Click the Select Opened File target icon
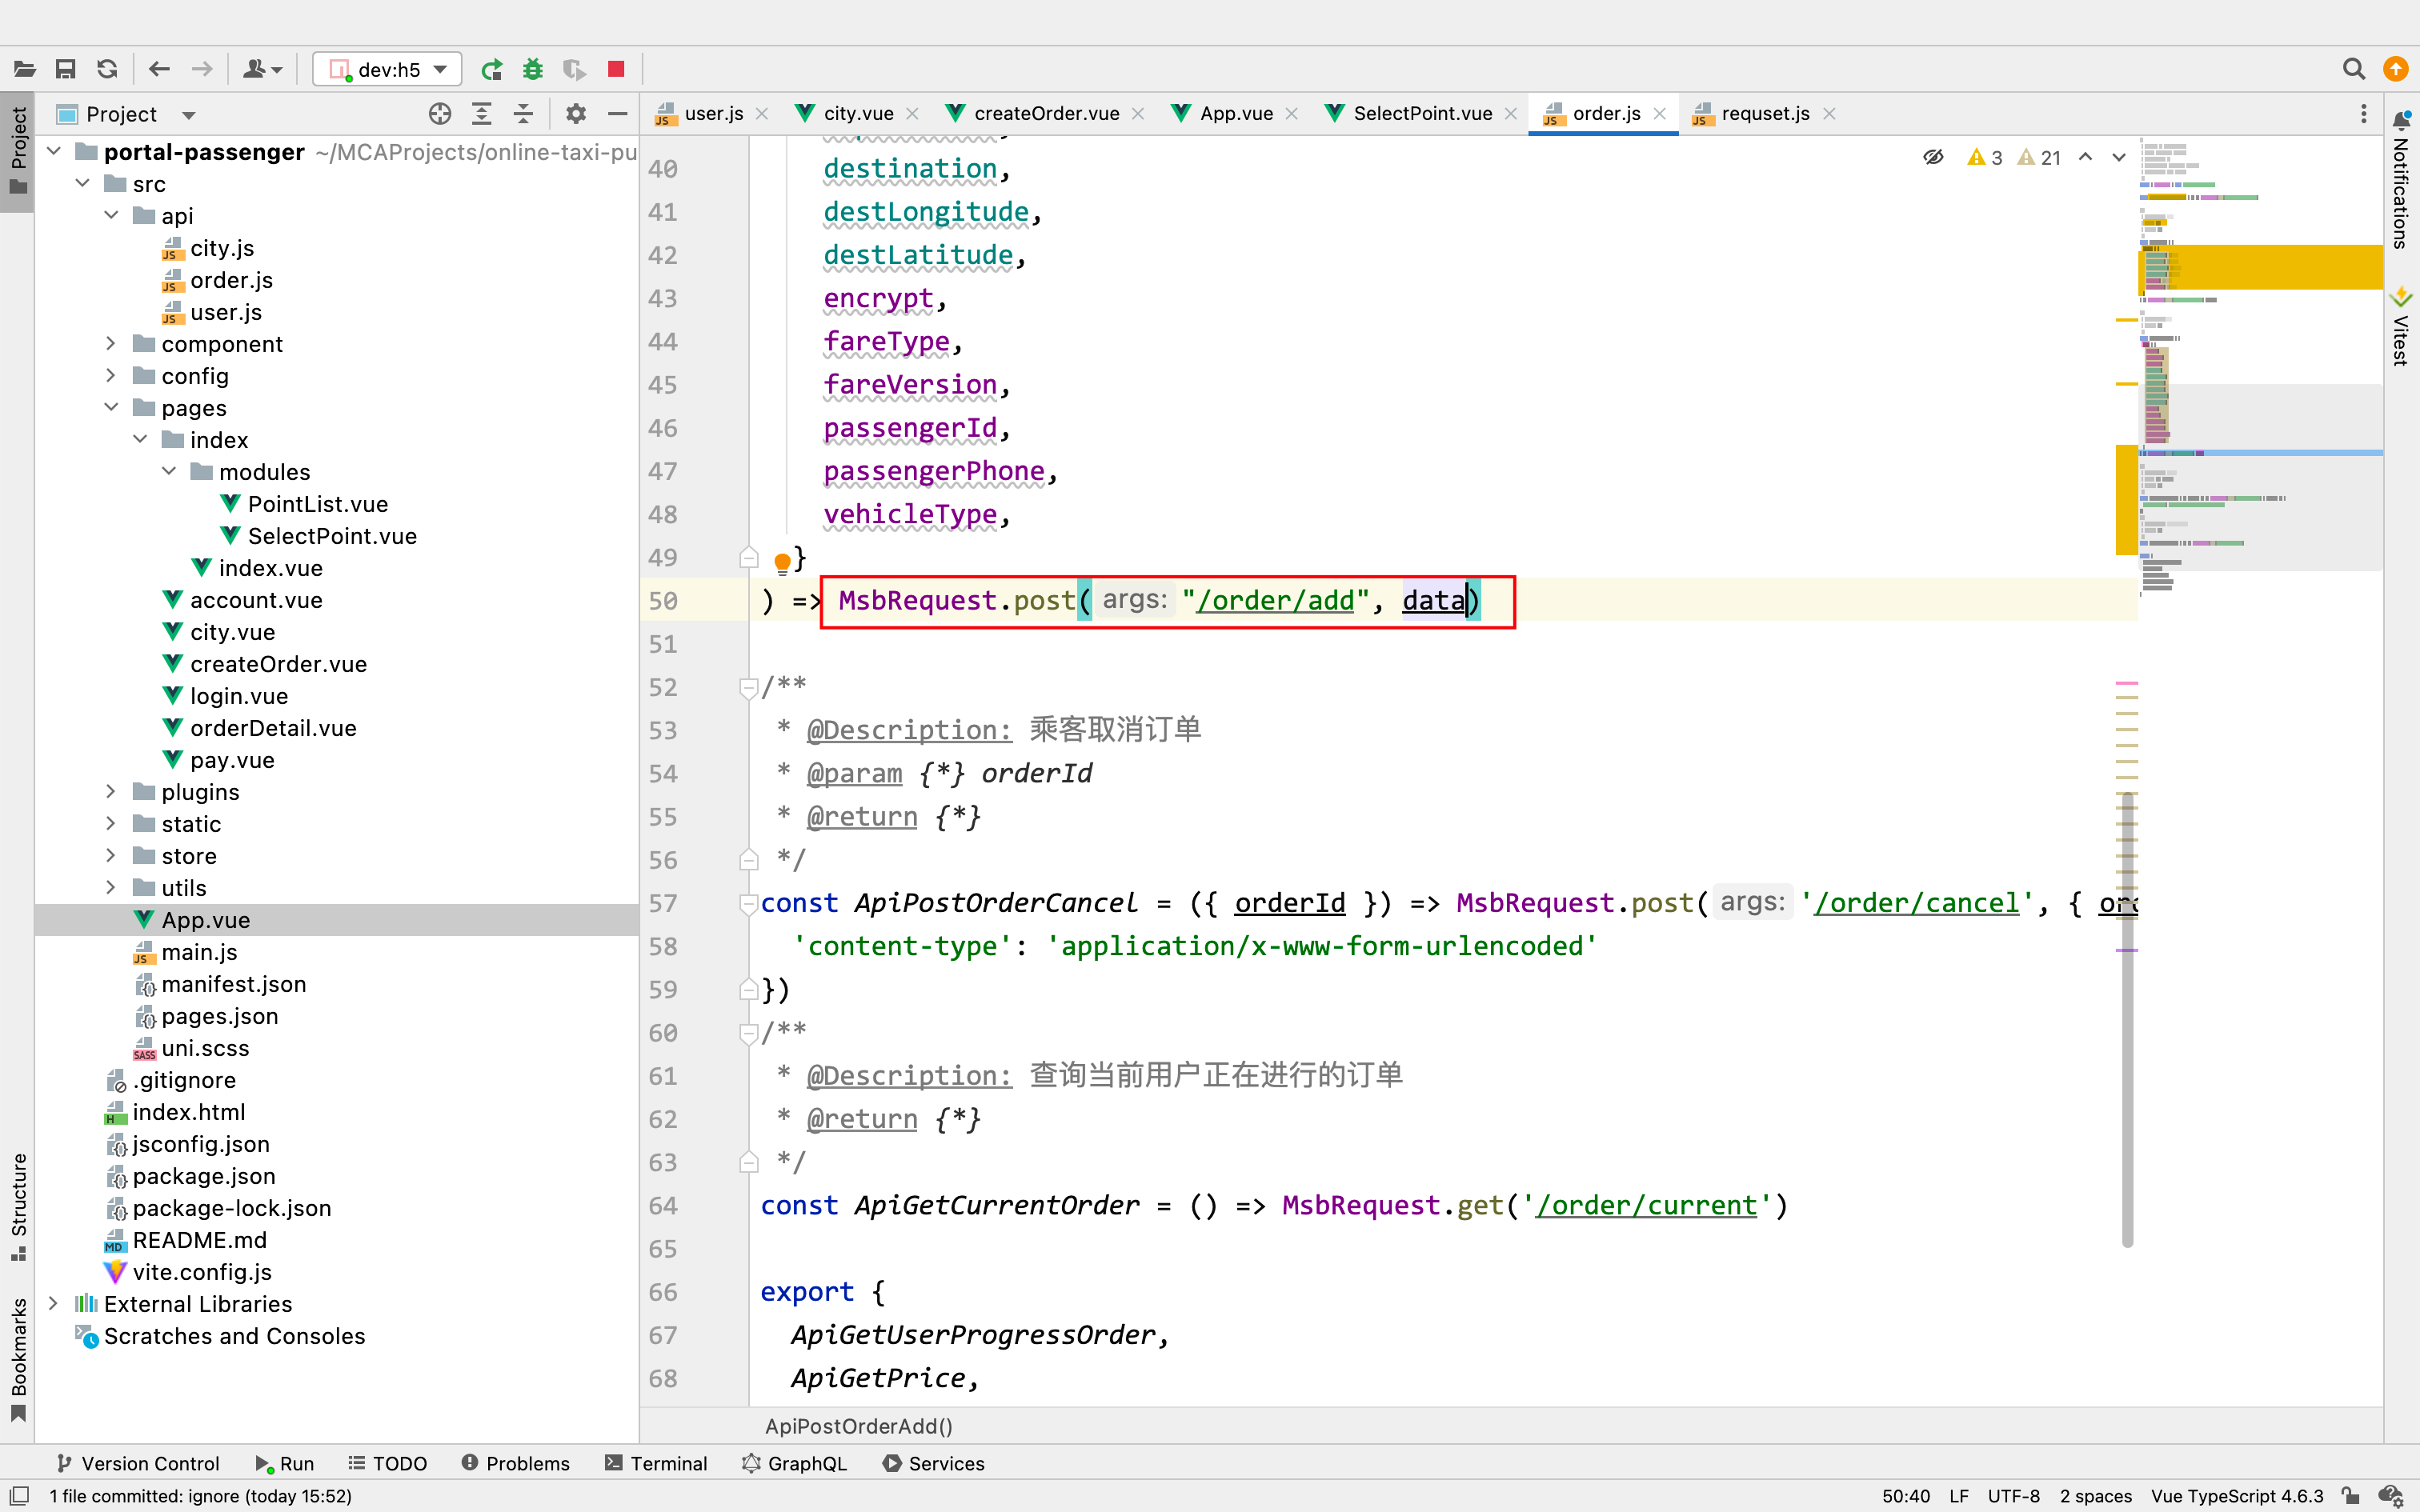The width and height of the screenshot is (2420, 1512). click(440, 114)
